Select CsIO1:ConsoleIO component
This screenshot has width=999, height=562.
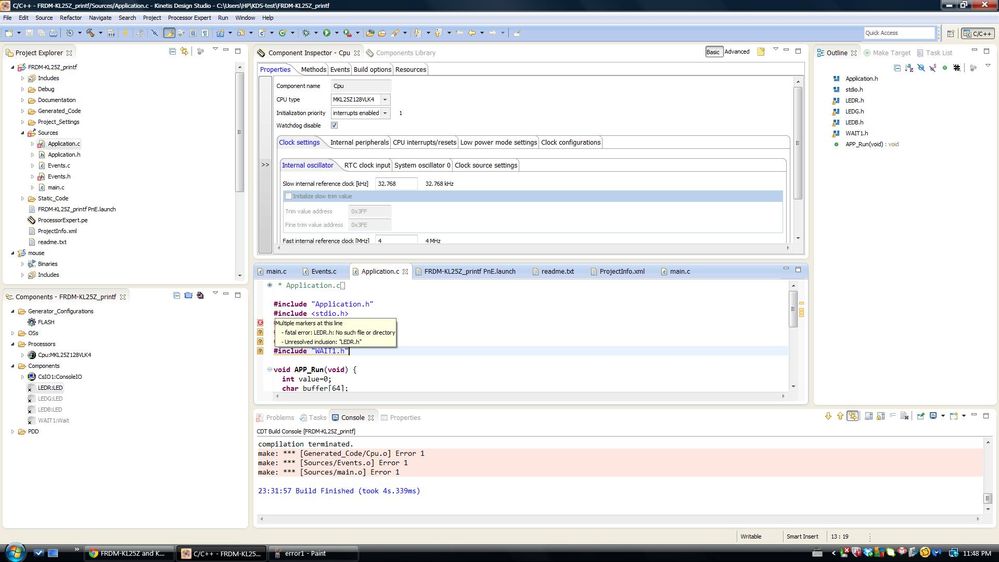coord(59,377)
